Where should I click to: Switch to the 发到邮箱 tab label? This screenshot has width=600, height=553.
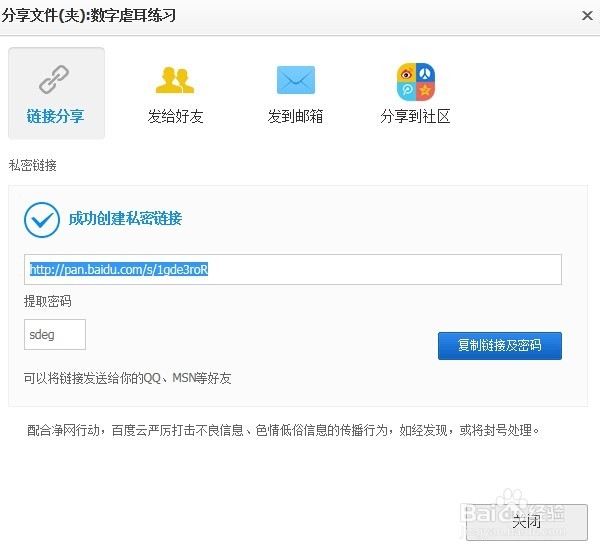[x=295, y=116]
